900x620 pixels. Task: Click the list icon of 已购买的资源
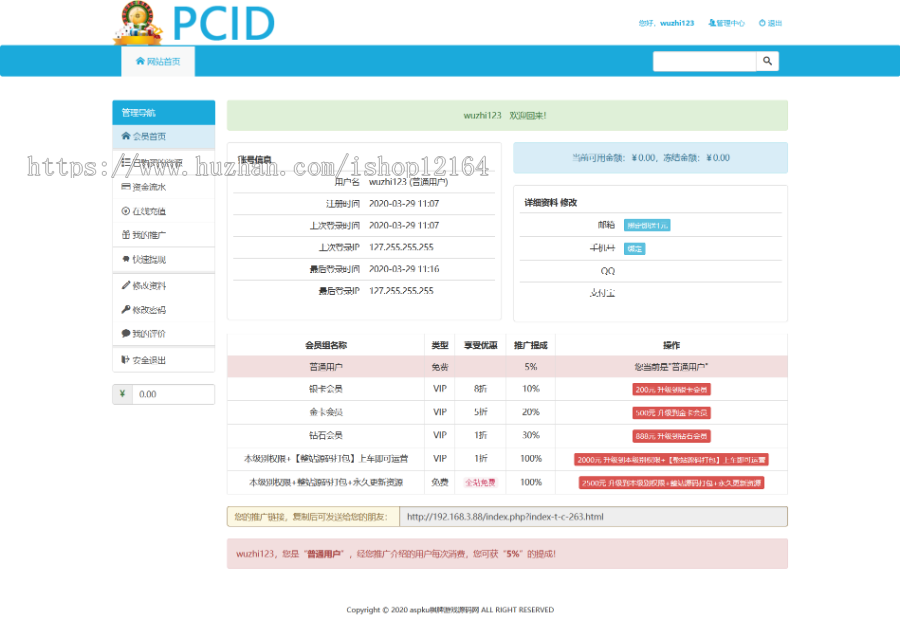[x=126, y=162]
